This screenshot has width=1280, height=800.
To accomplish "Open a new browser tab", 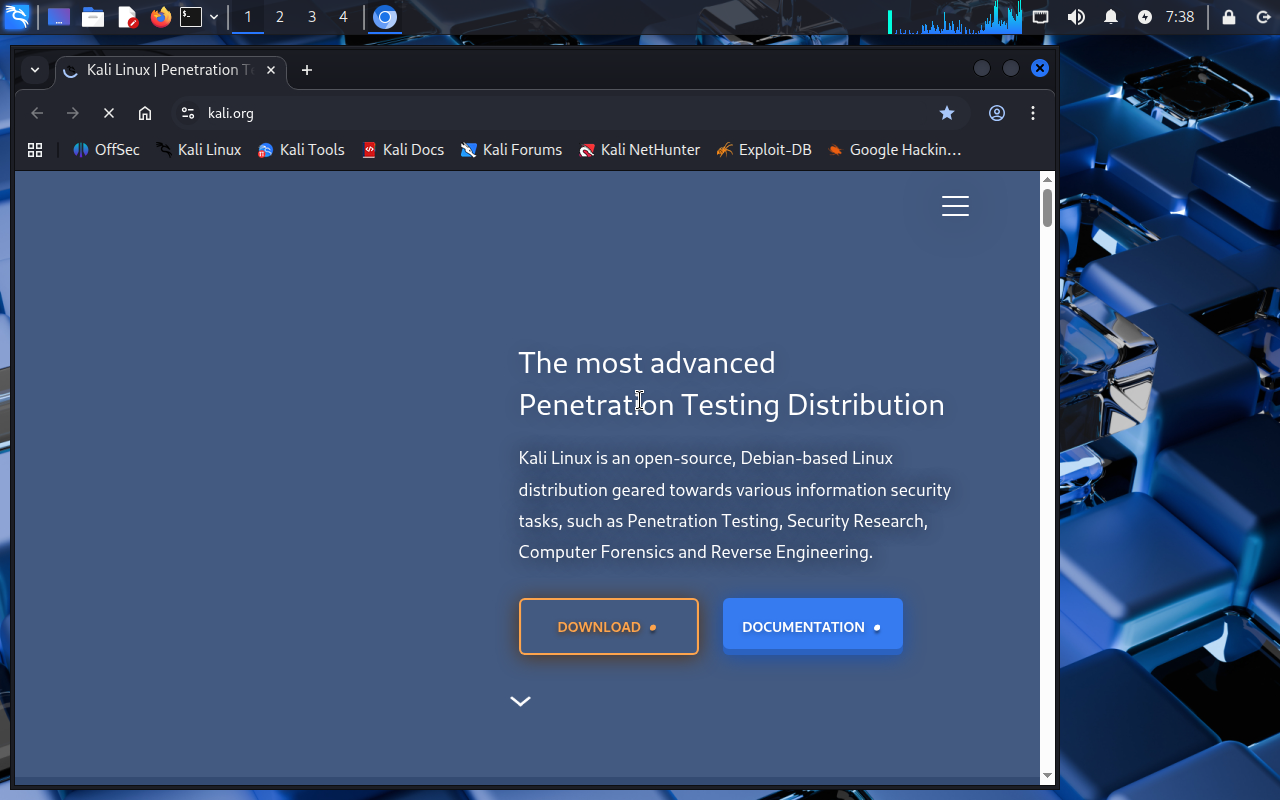I will [x=307, y=70].
